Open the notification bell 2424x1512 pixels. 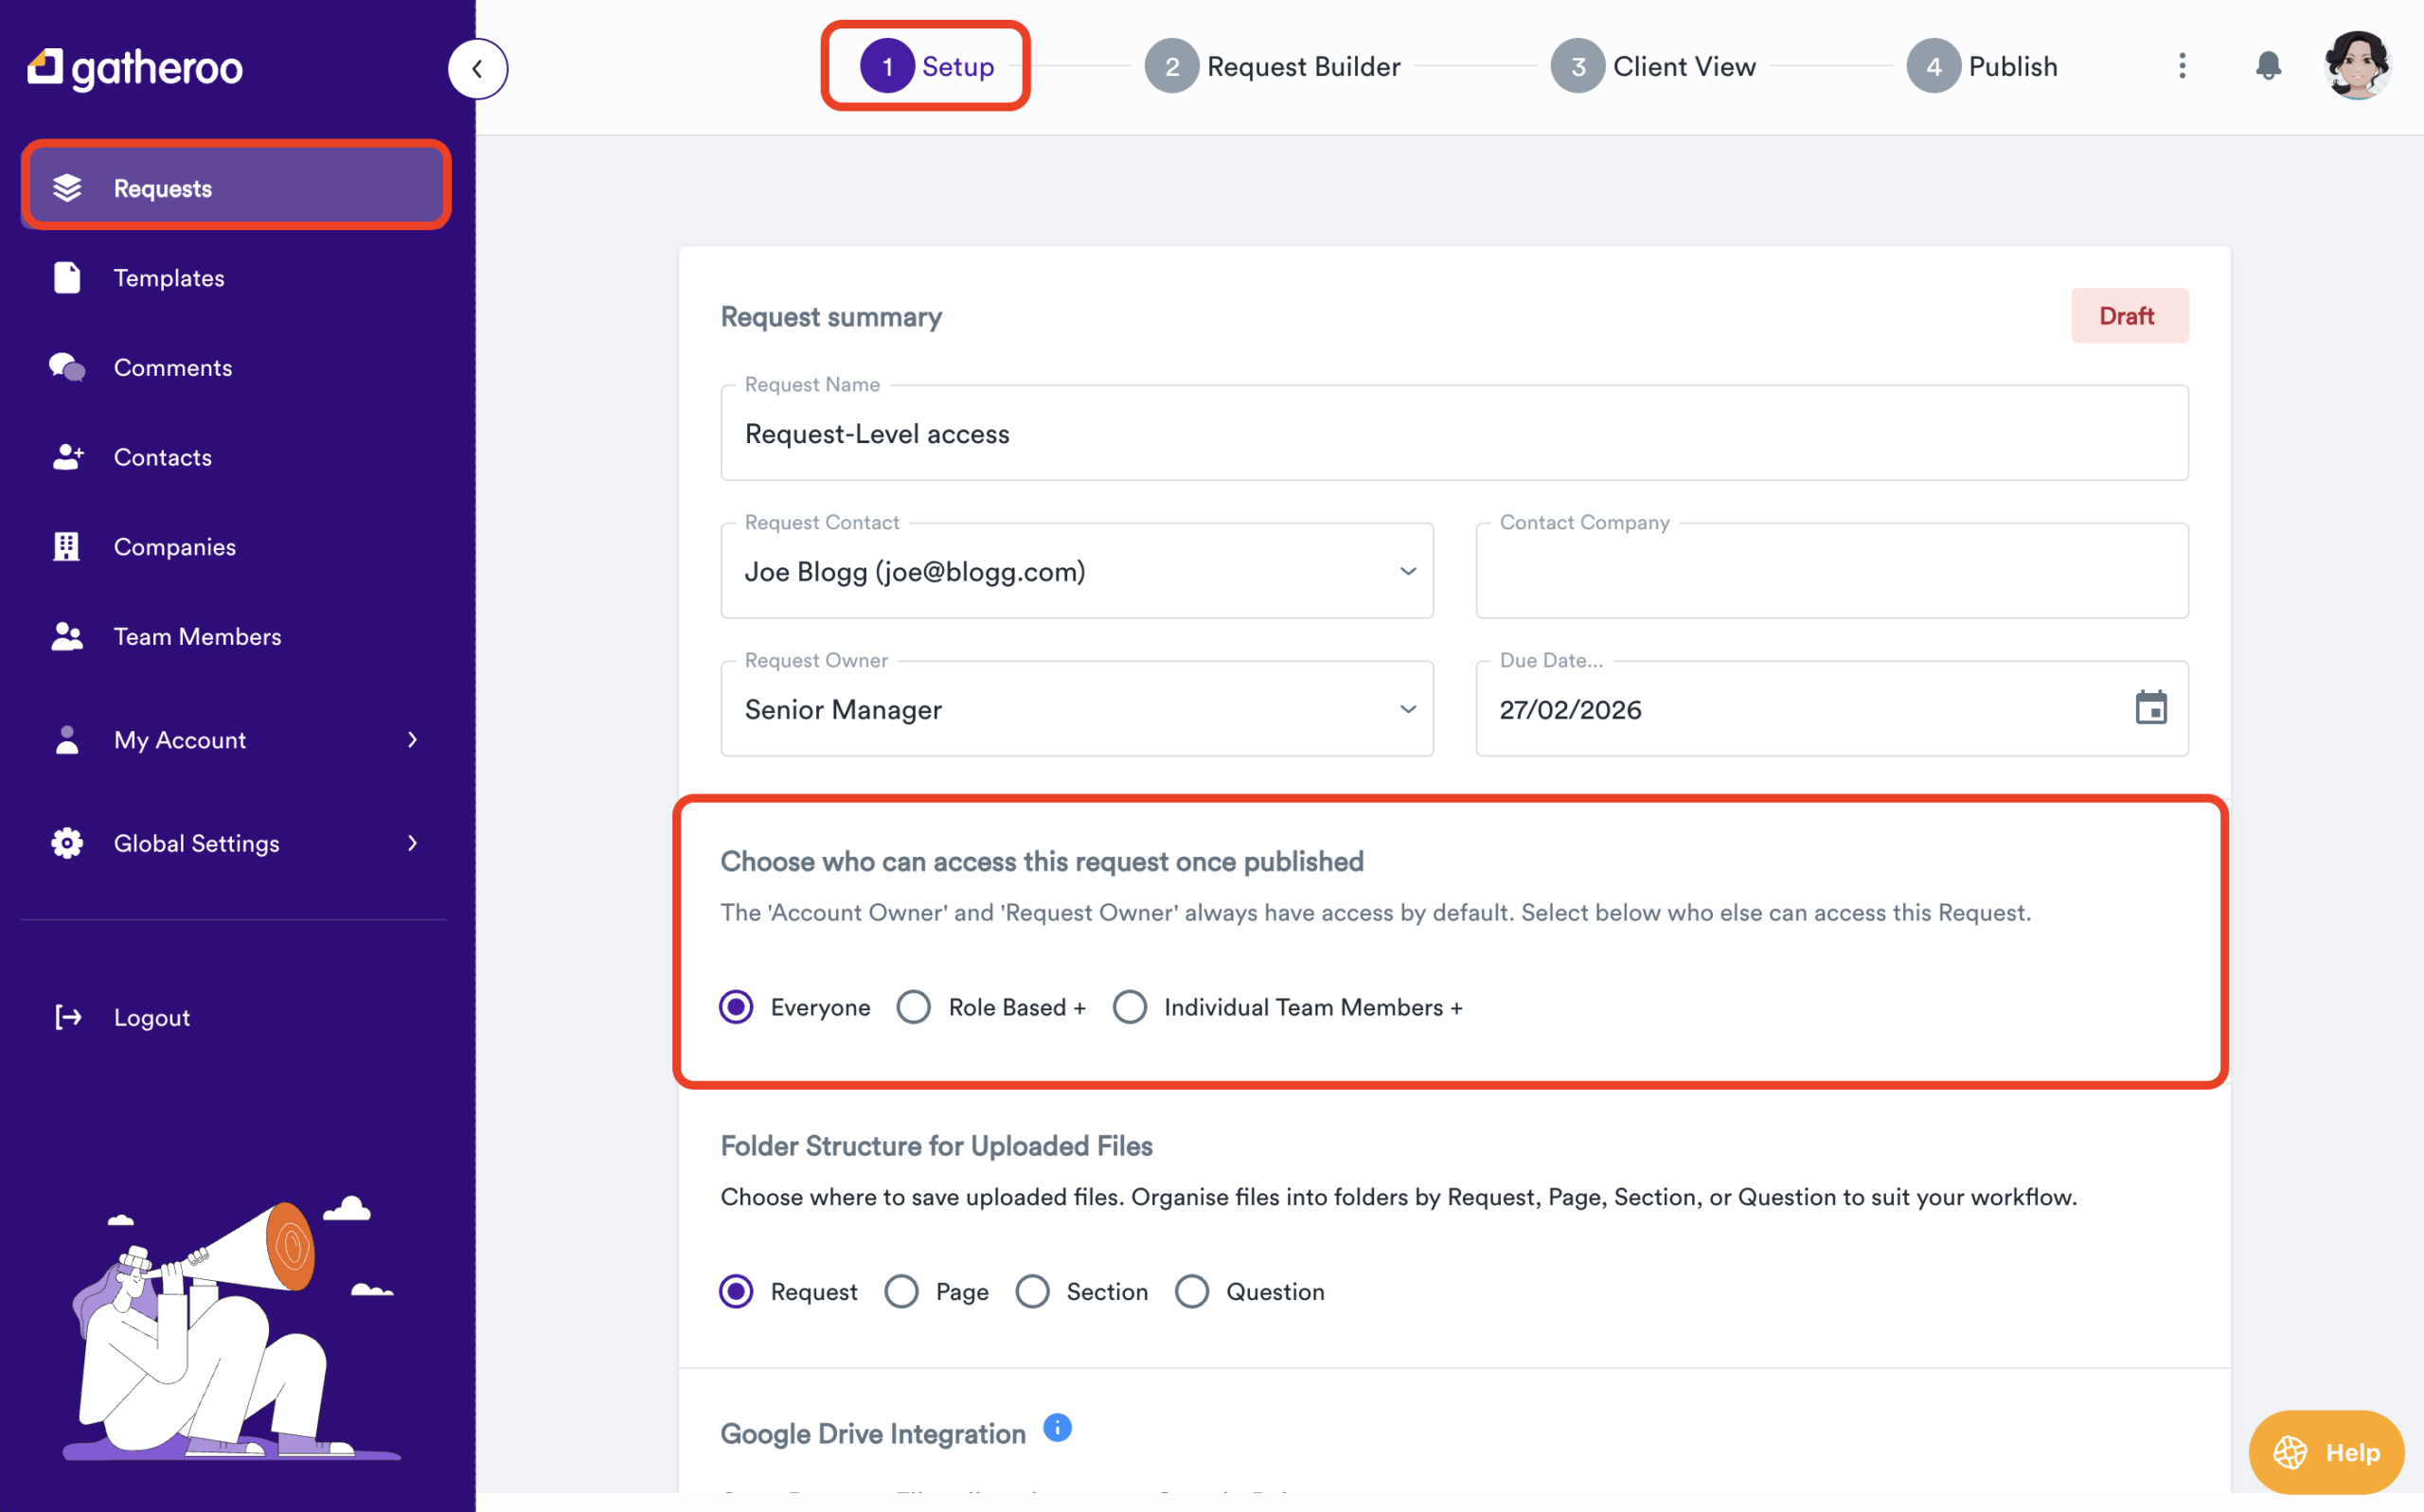pyautogui.click(x=2268, y=66)
